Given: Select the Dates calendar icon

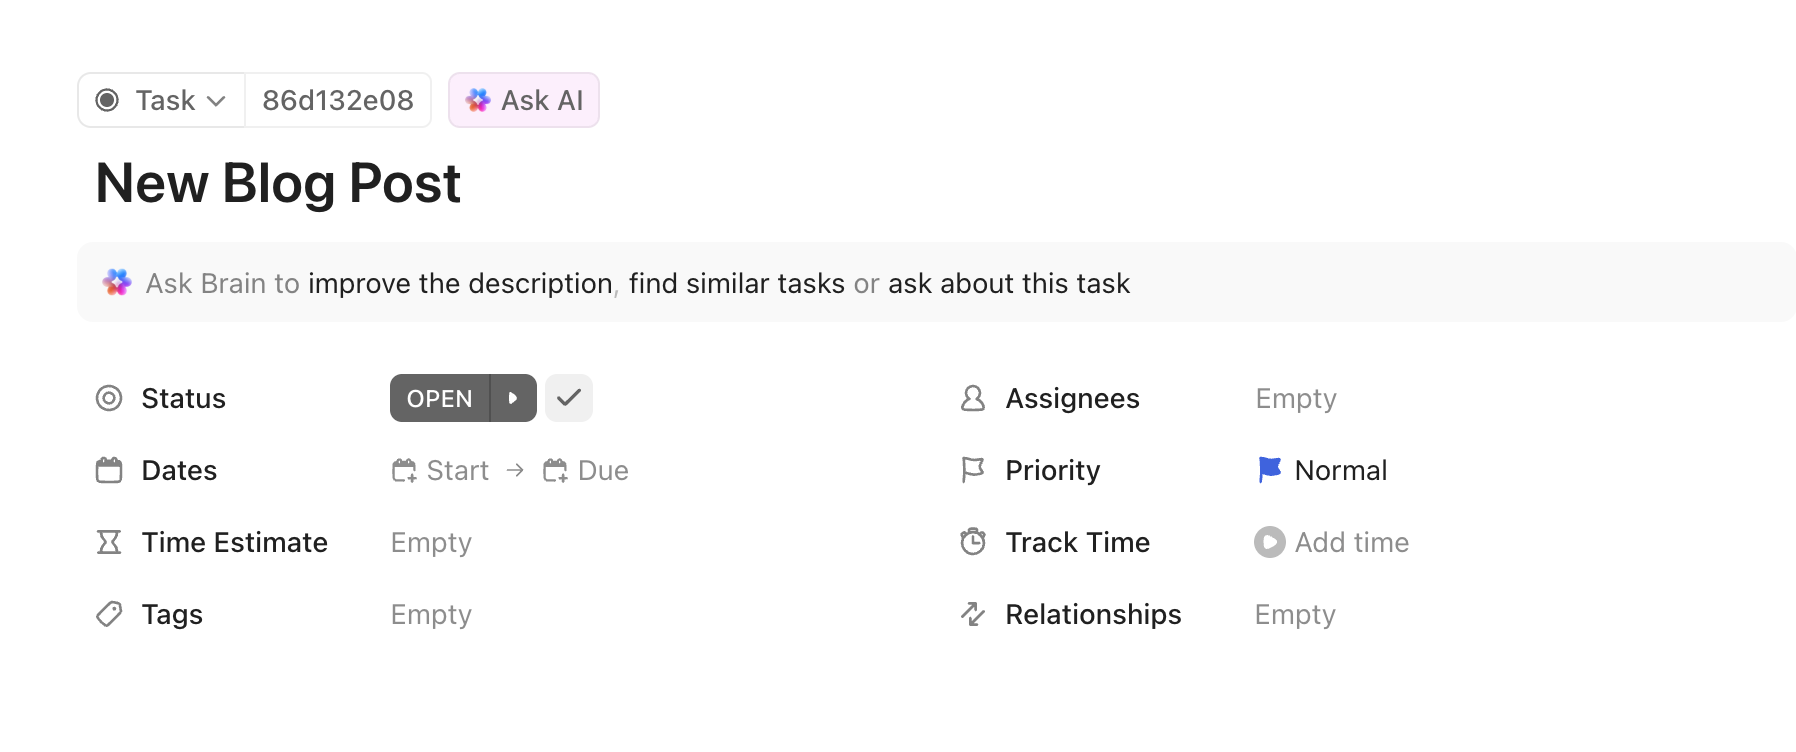Looking at the screenshot, I should pos(110,470).
